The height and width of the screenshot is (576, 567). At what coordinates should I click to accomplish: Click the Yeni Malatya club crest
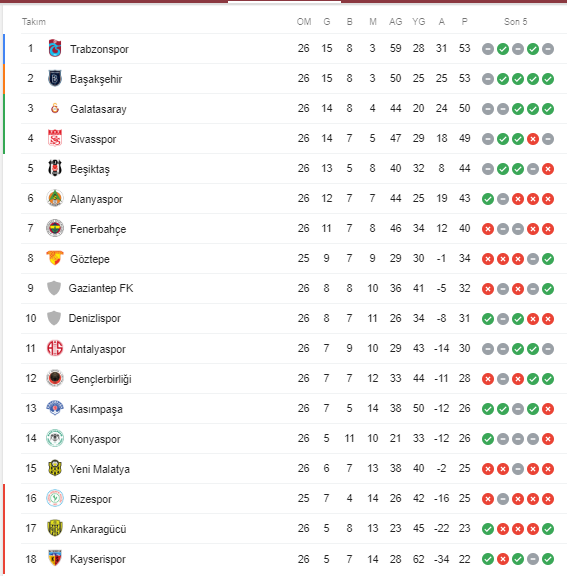55,468
